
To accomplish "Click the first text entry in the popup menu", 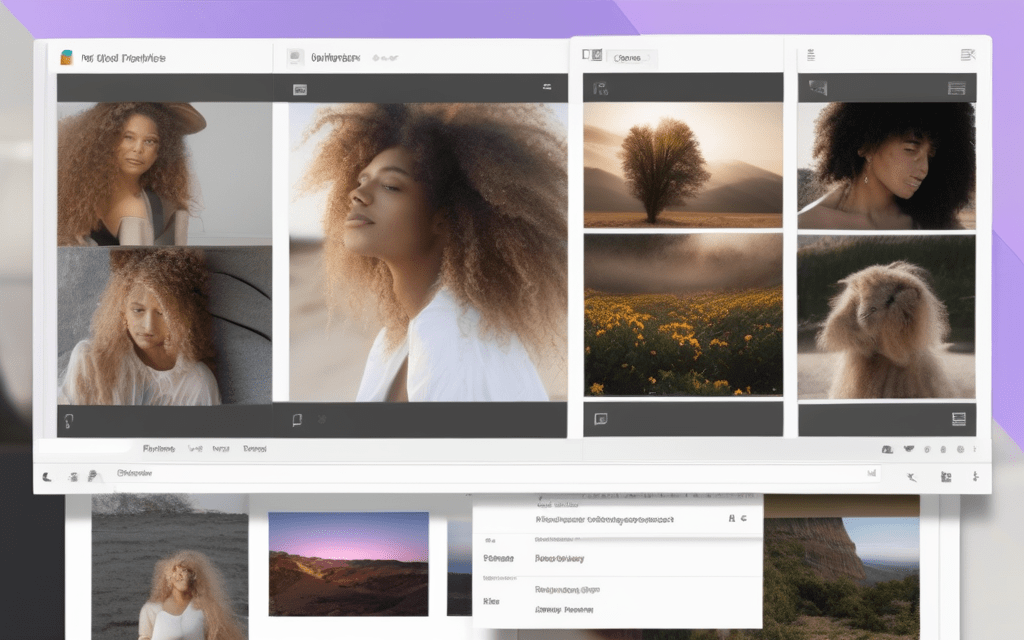I will coord(603,519).
